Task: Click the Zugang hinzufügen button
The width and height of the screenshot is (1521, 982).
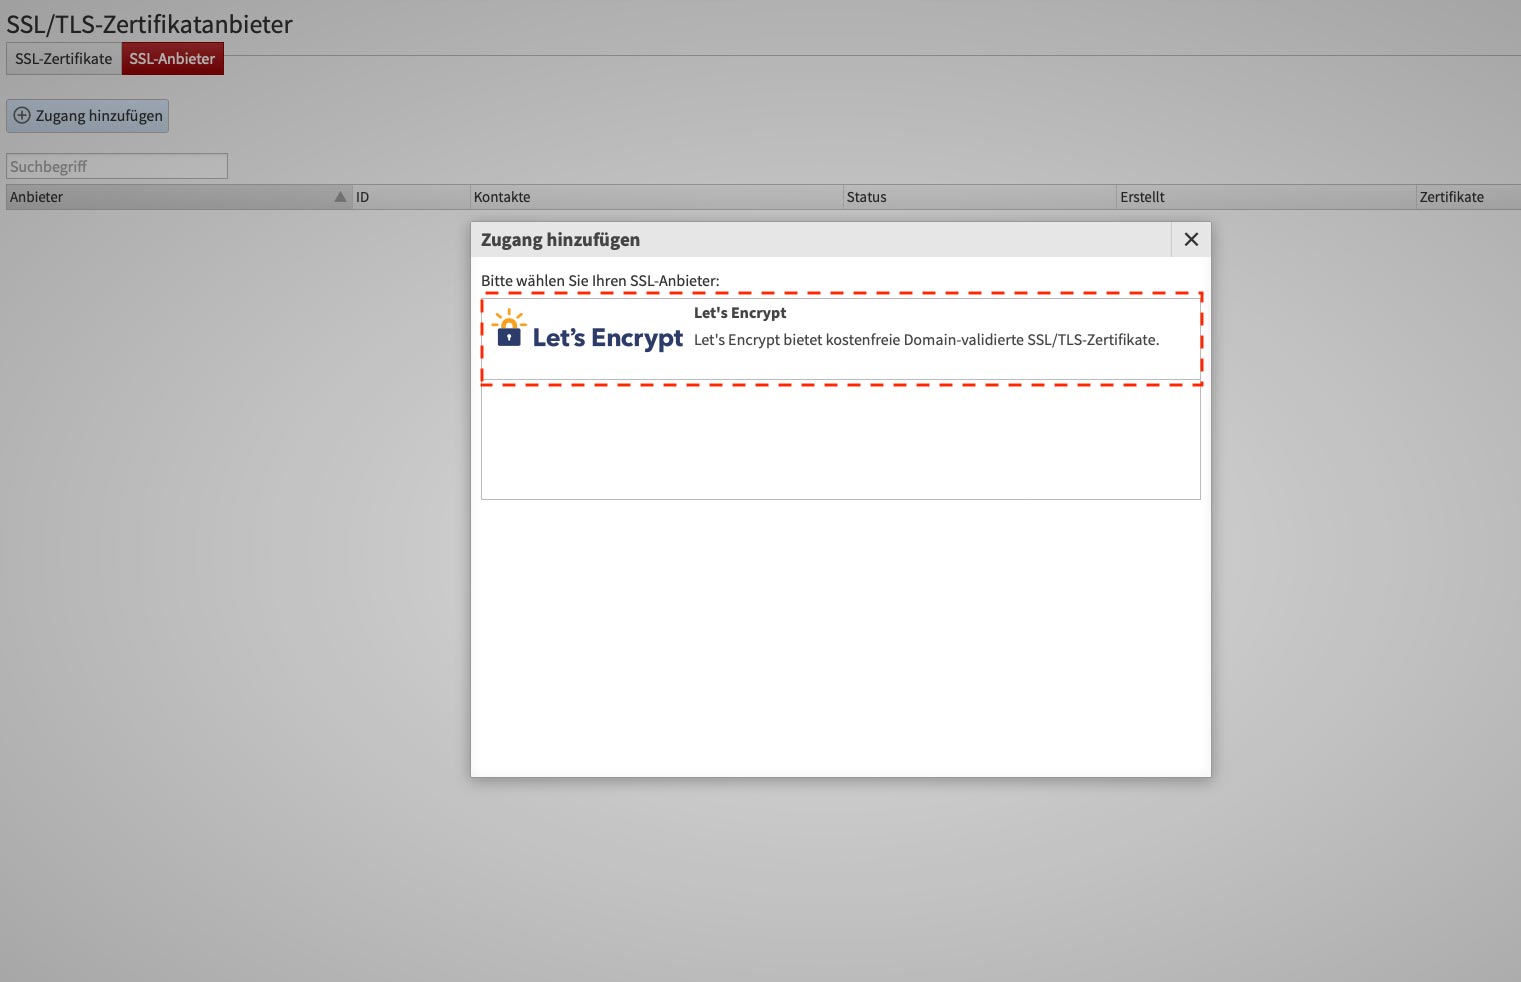Action: coord(88,116)
